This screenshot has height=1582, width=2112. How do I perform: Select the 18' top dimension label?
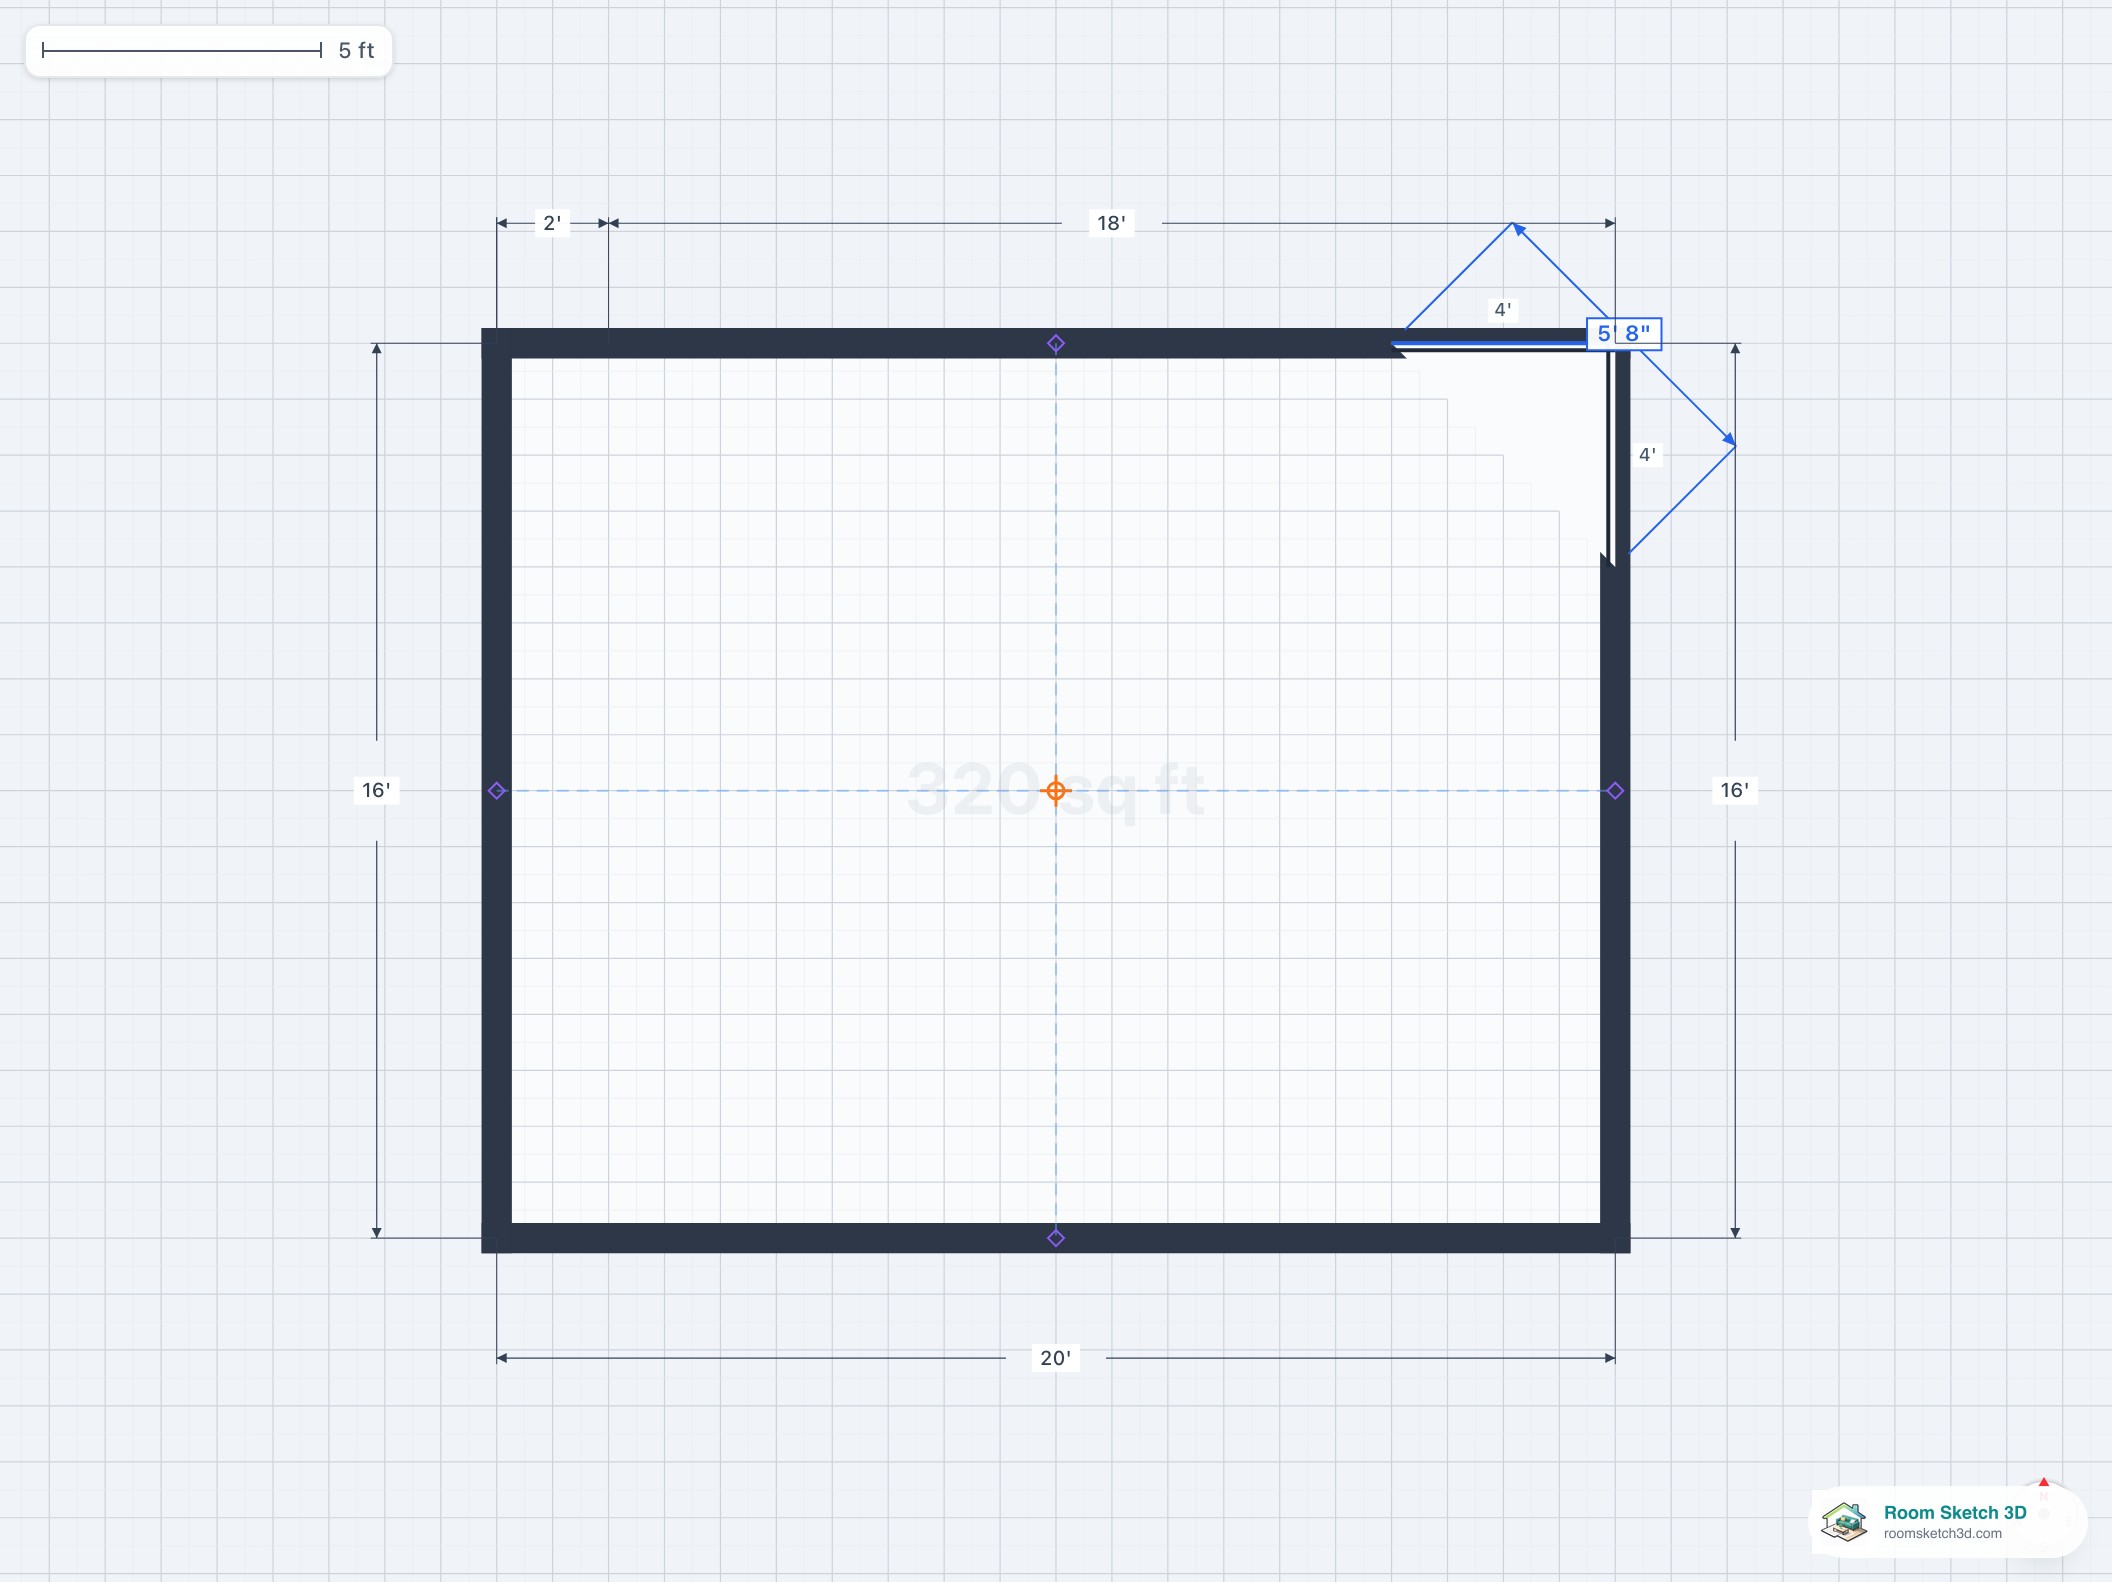[1111, 223]
